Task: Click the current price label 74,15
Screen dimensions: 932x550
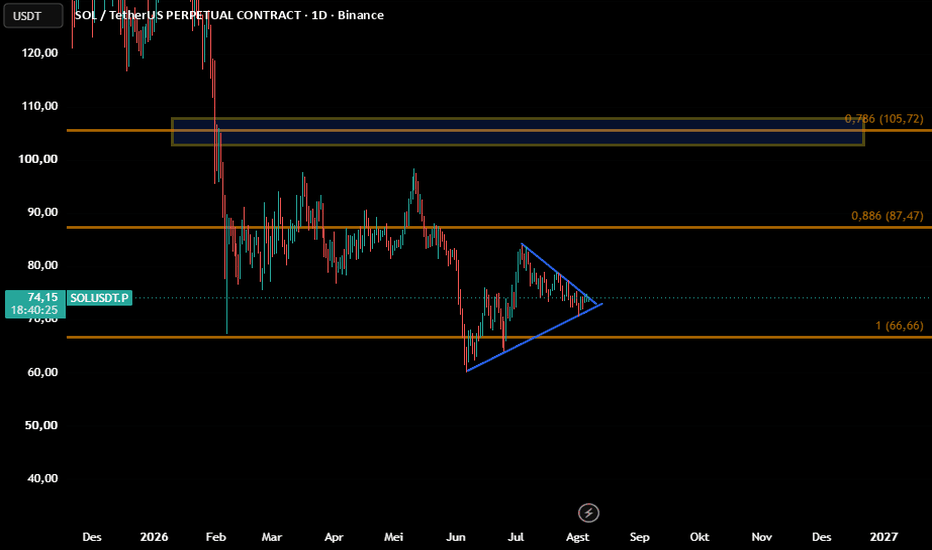Action: click(43, 297)
